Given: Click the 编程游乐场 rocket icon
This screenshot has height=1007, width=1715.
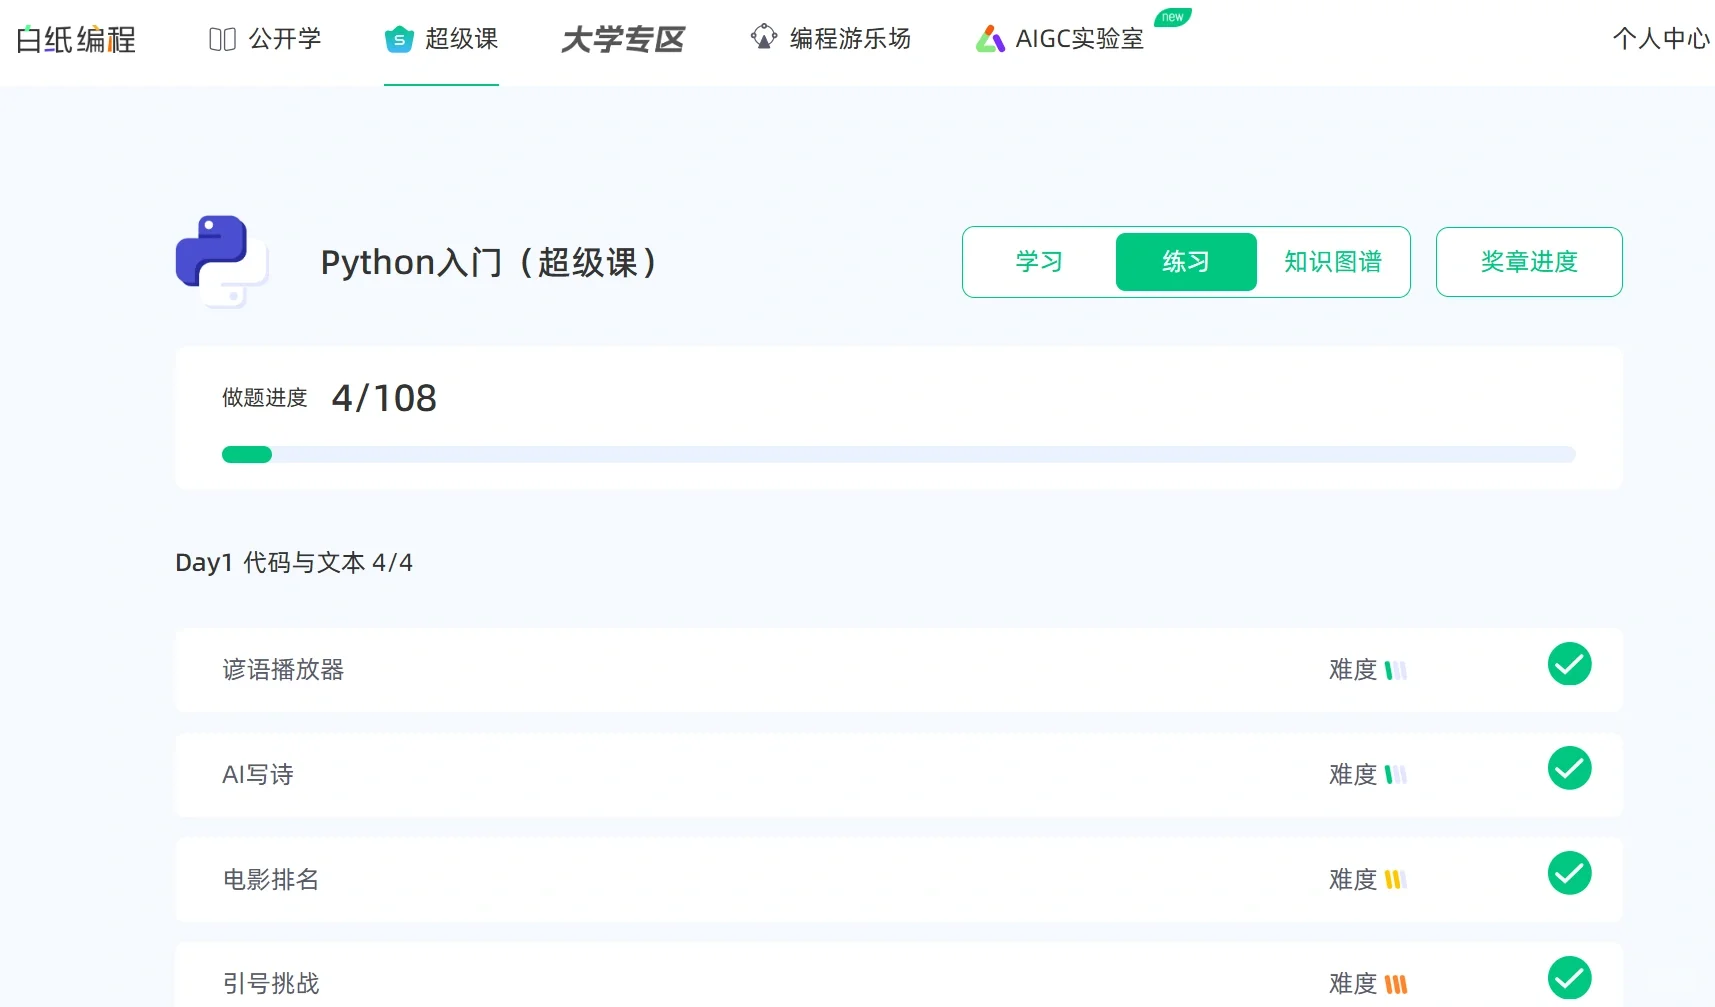Looking at the screenshot, I should click(x=764, y=37).
